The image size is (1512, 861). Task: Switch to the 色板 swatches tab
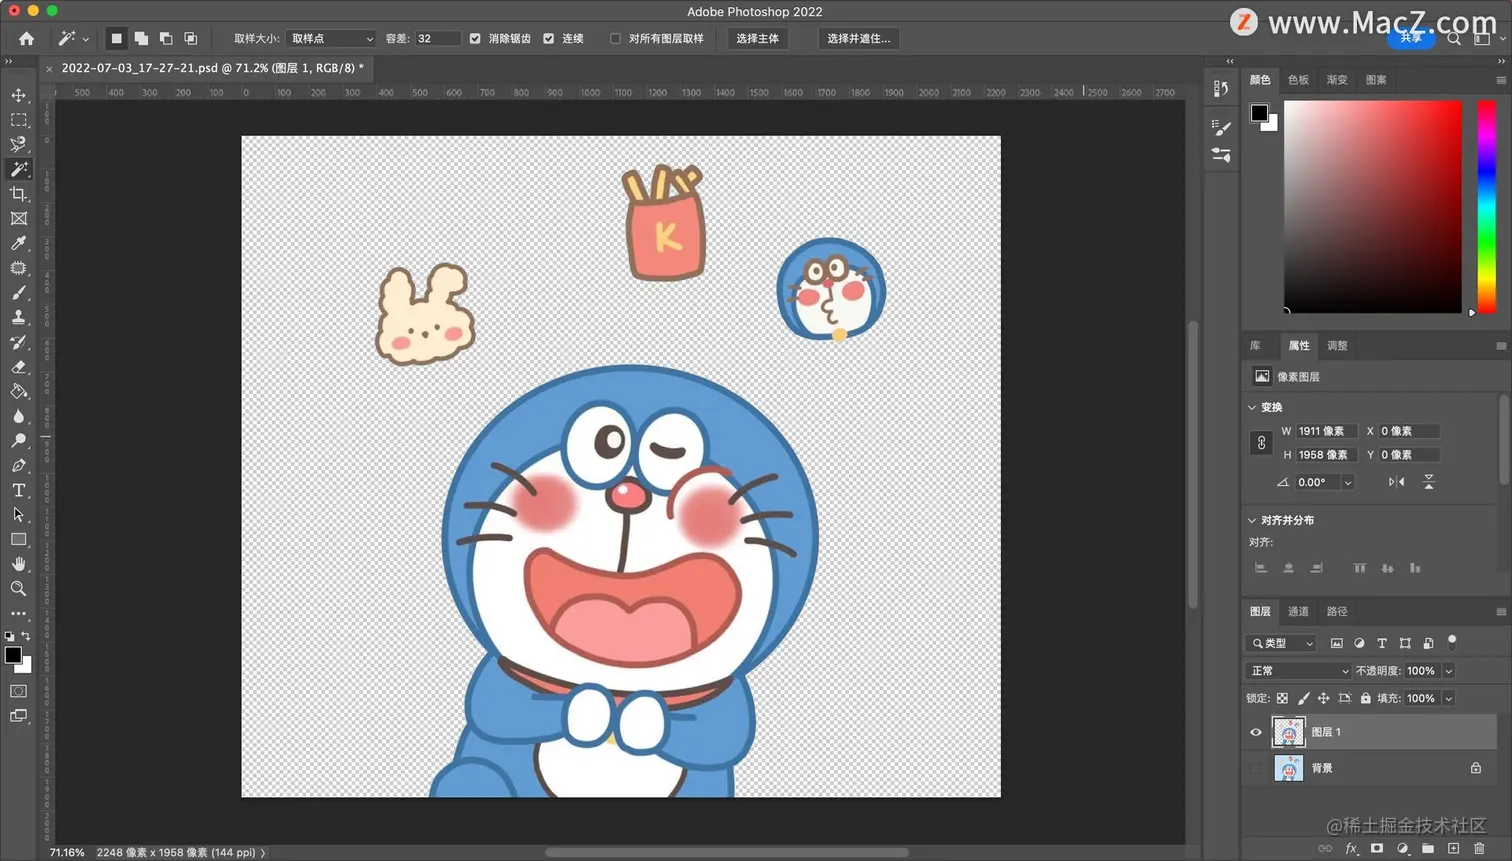pos(1298,80)
